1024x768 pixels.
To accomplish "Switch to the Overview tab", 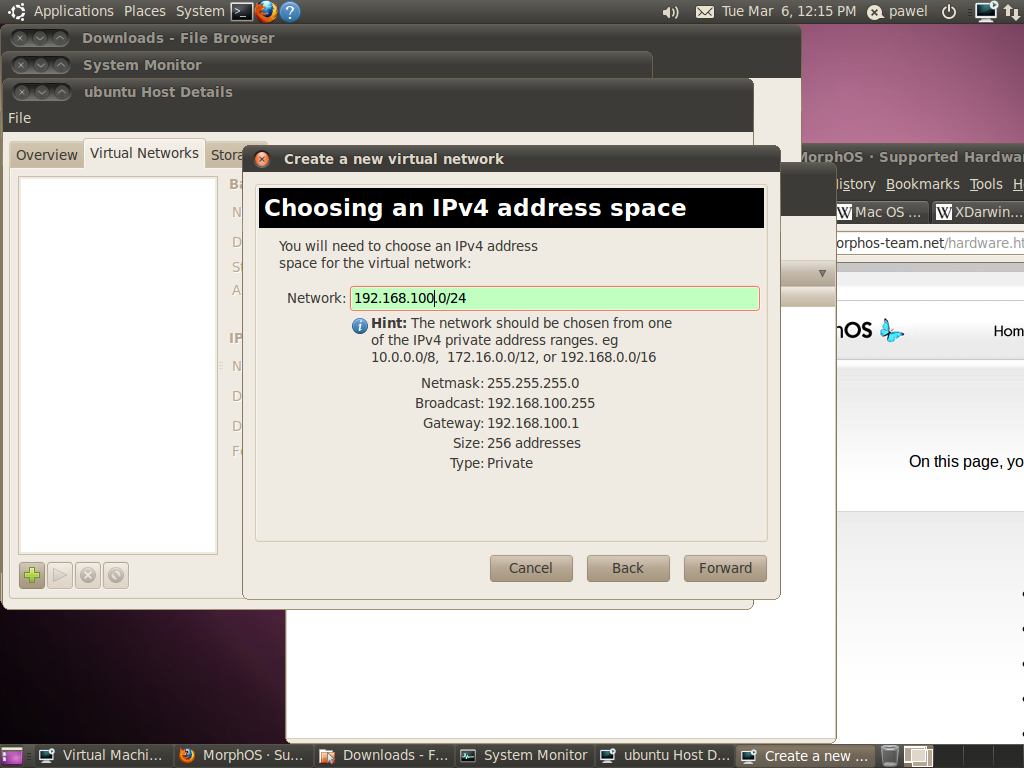I will tap(46, 155).
